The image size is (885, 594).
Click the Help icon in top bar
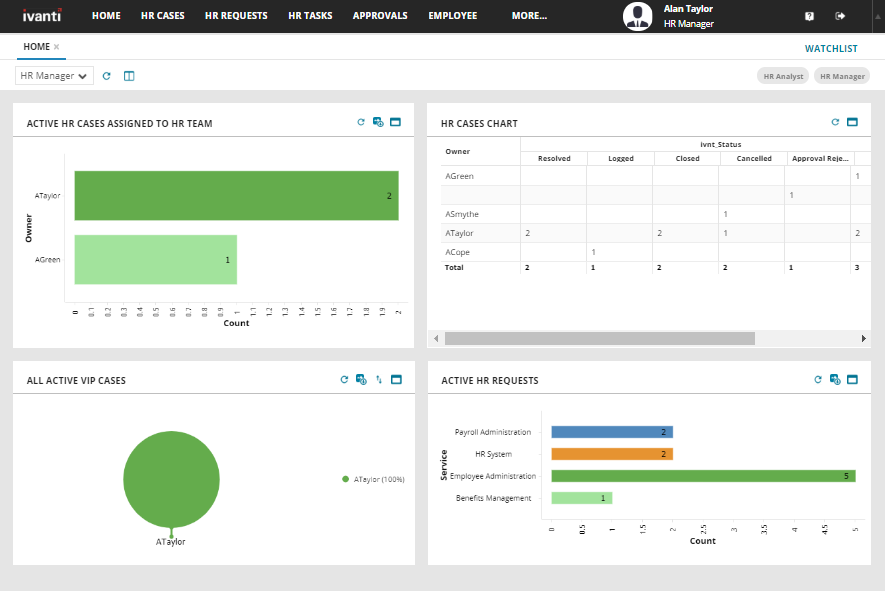click(809, 16)
